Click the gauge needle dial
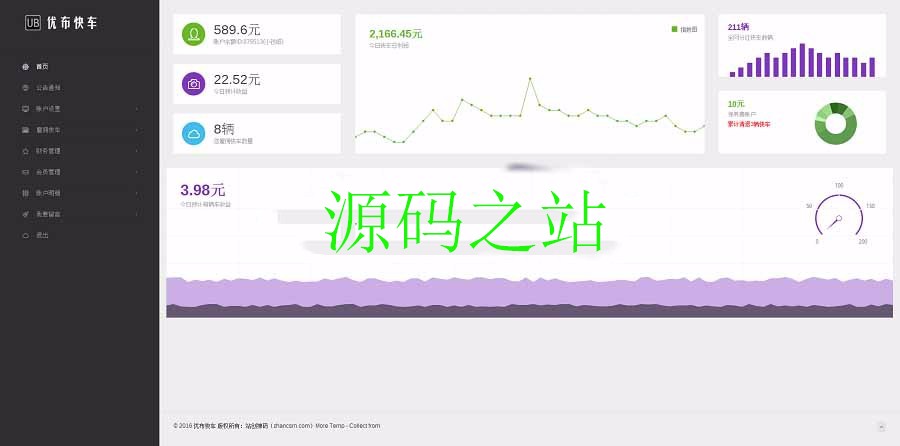900x446 pixels. (x=839, y=215)
